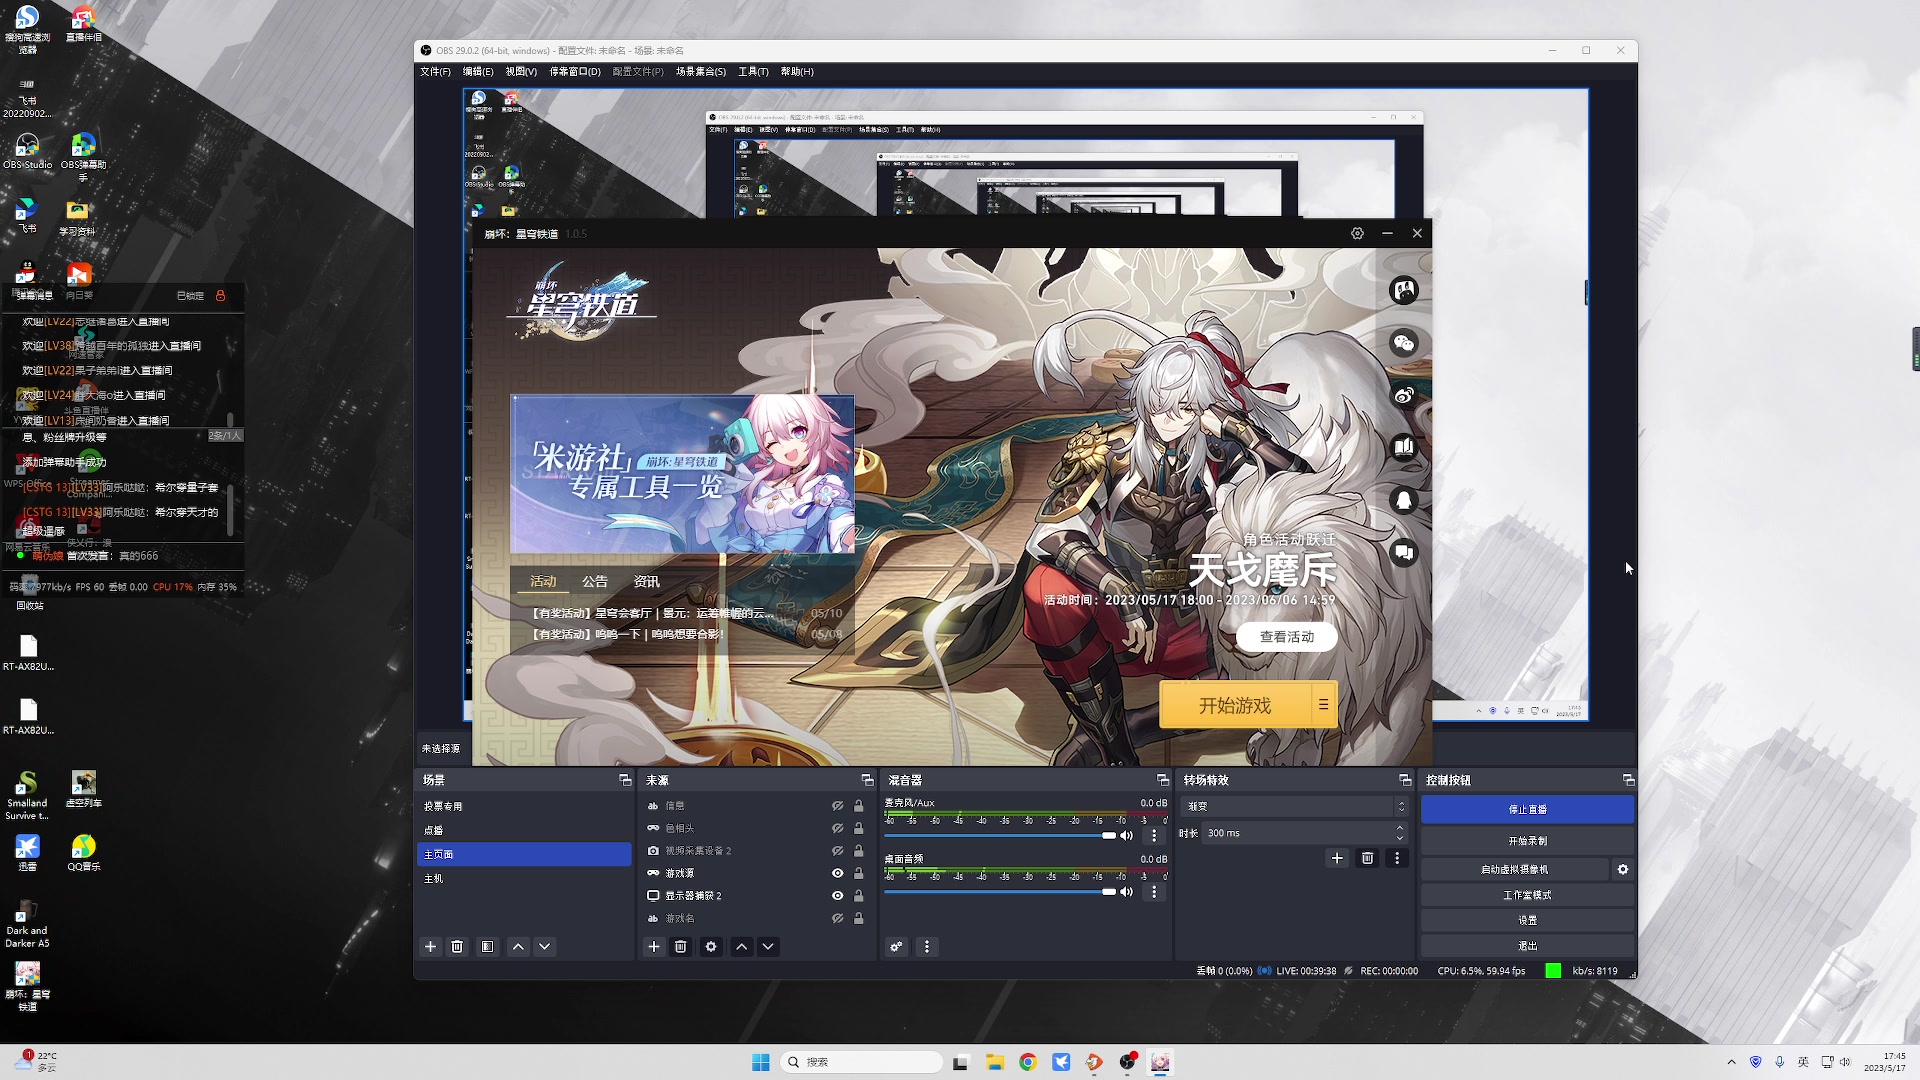This screenshot has width=1920, height=1080.
Task: Show the 游戏名 source
Action: (x=838, y=918)
